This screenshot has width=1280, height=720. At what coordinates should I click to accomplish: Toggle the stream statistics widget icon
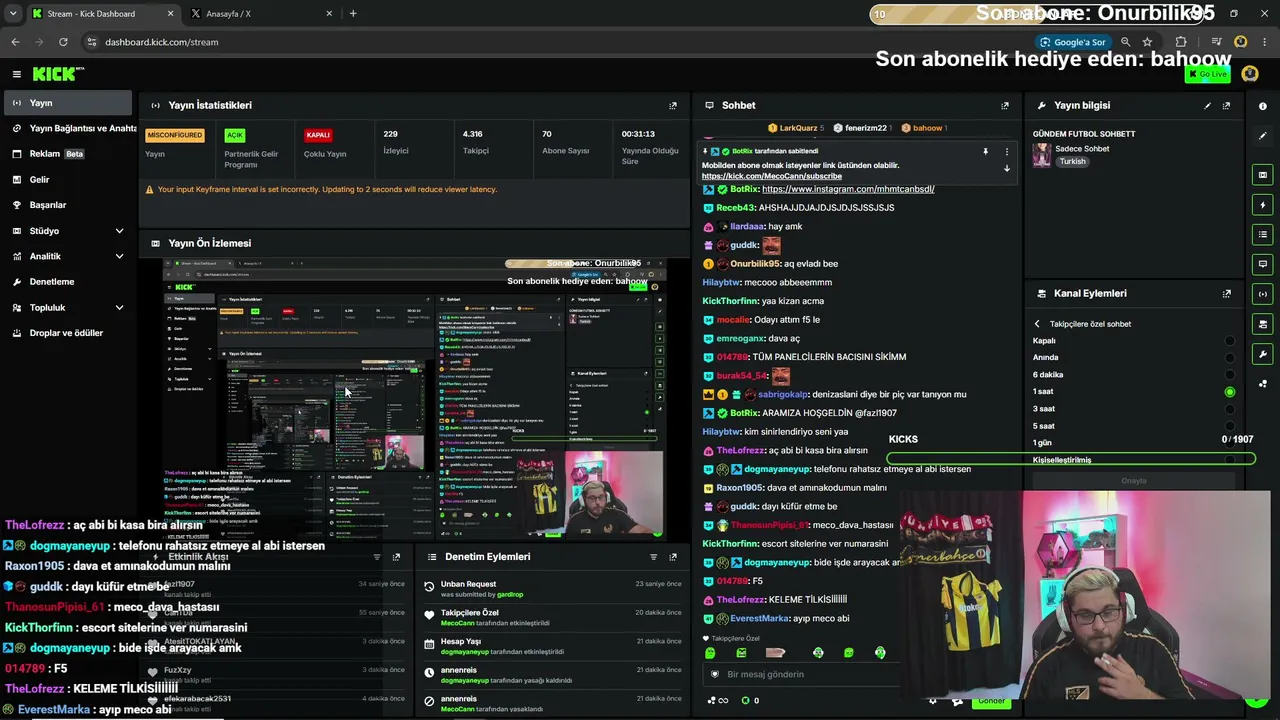1263,294
